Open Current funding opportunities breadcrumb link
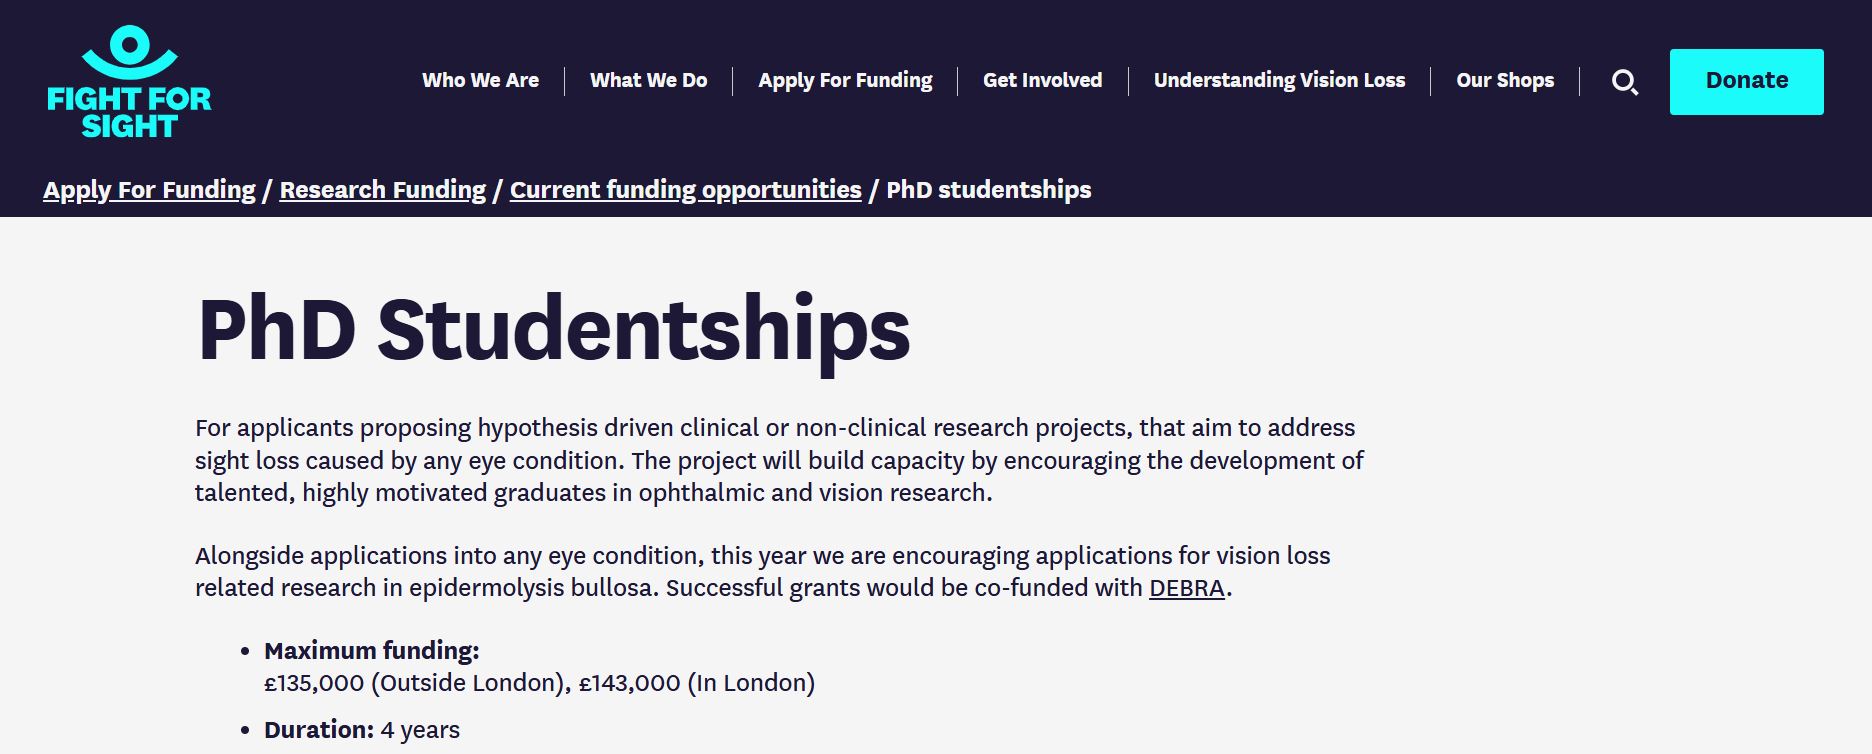This screenshot has height=754, width=1872. point(685,190)
